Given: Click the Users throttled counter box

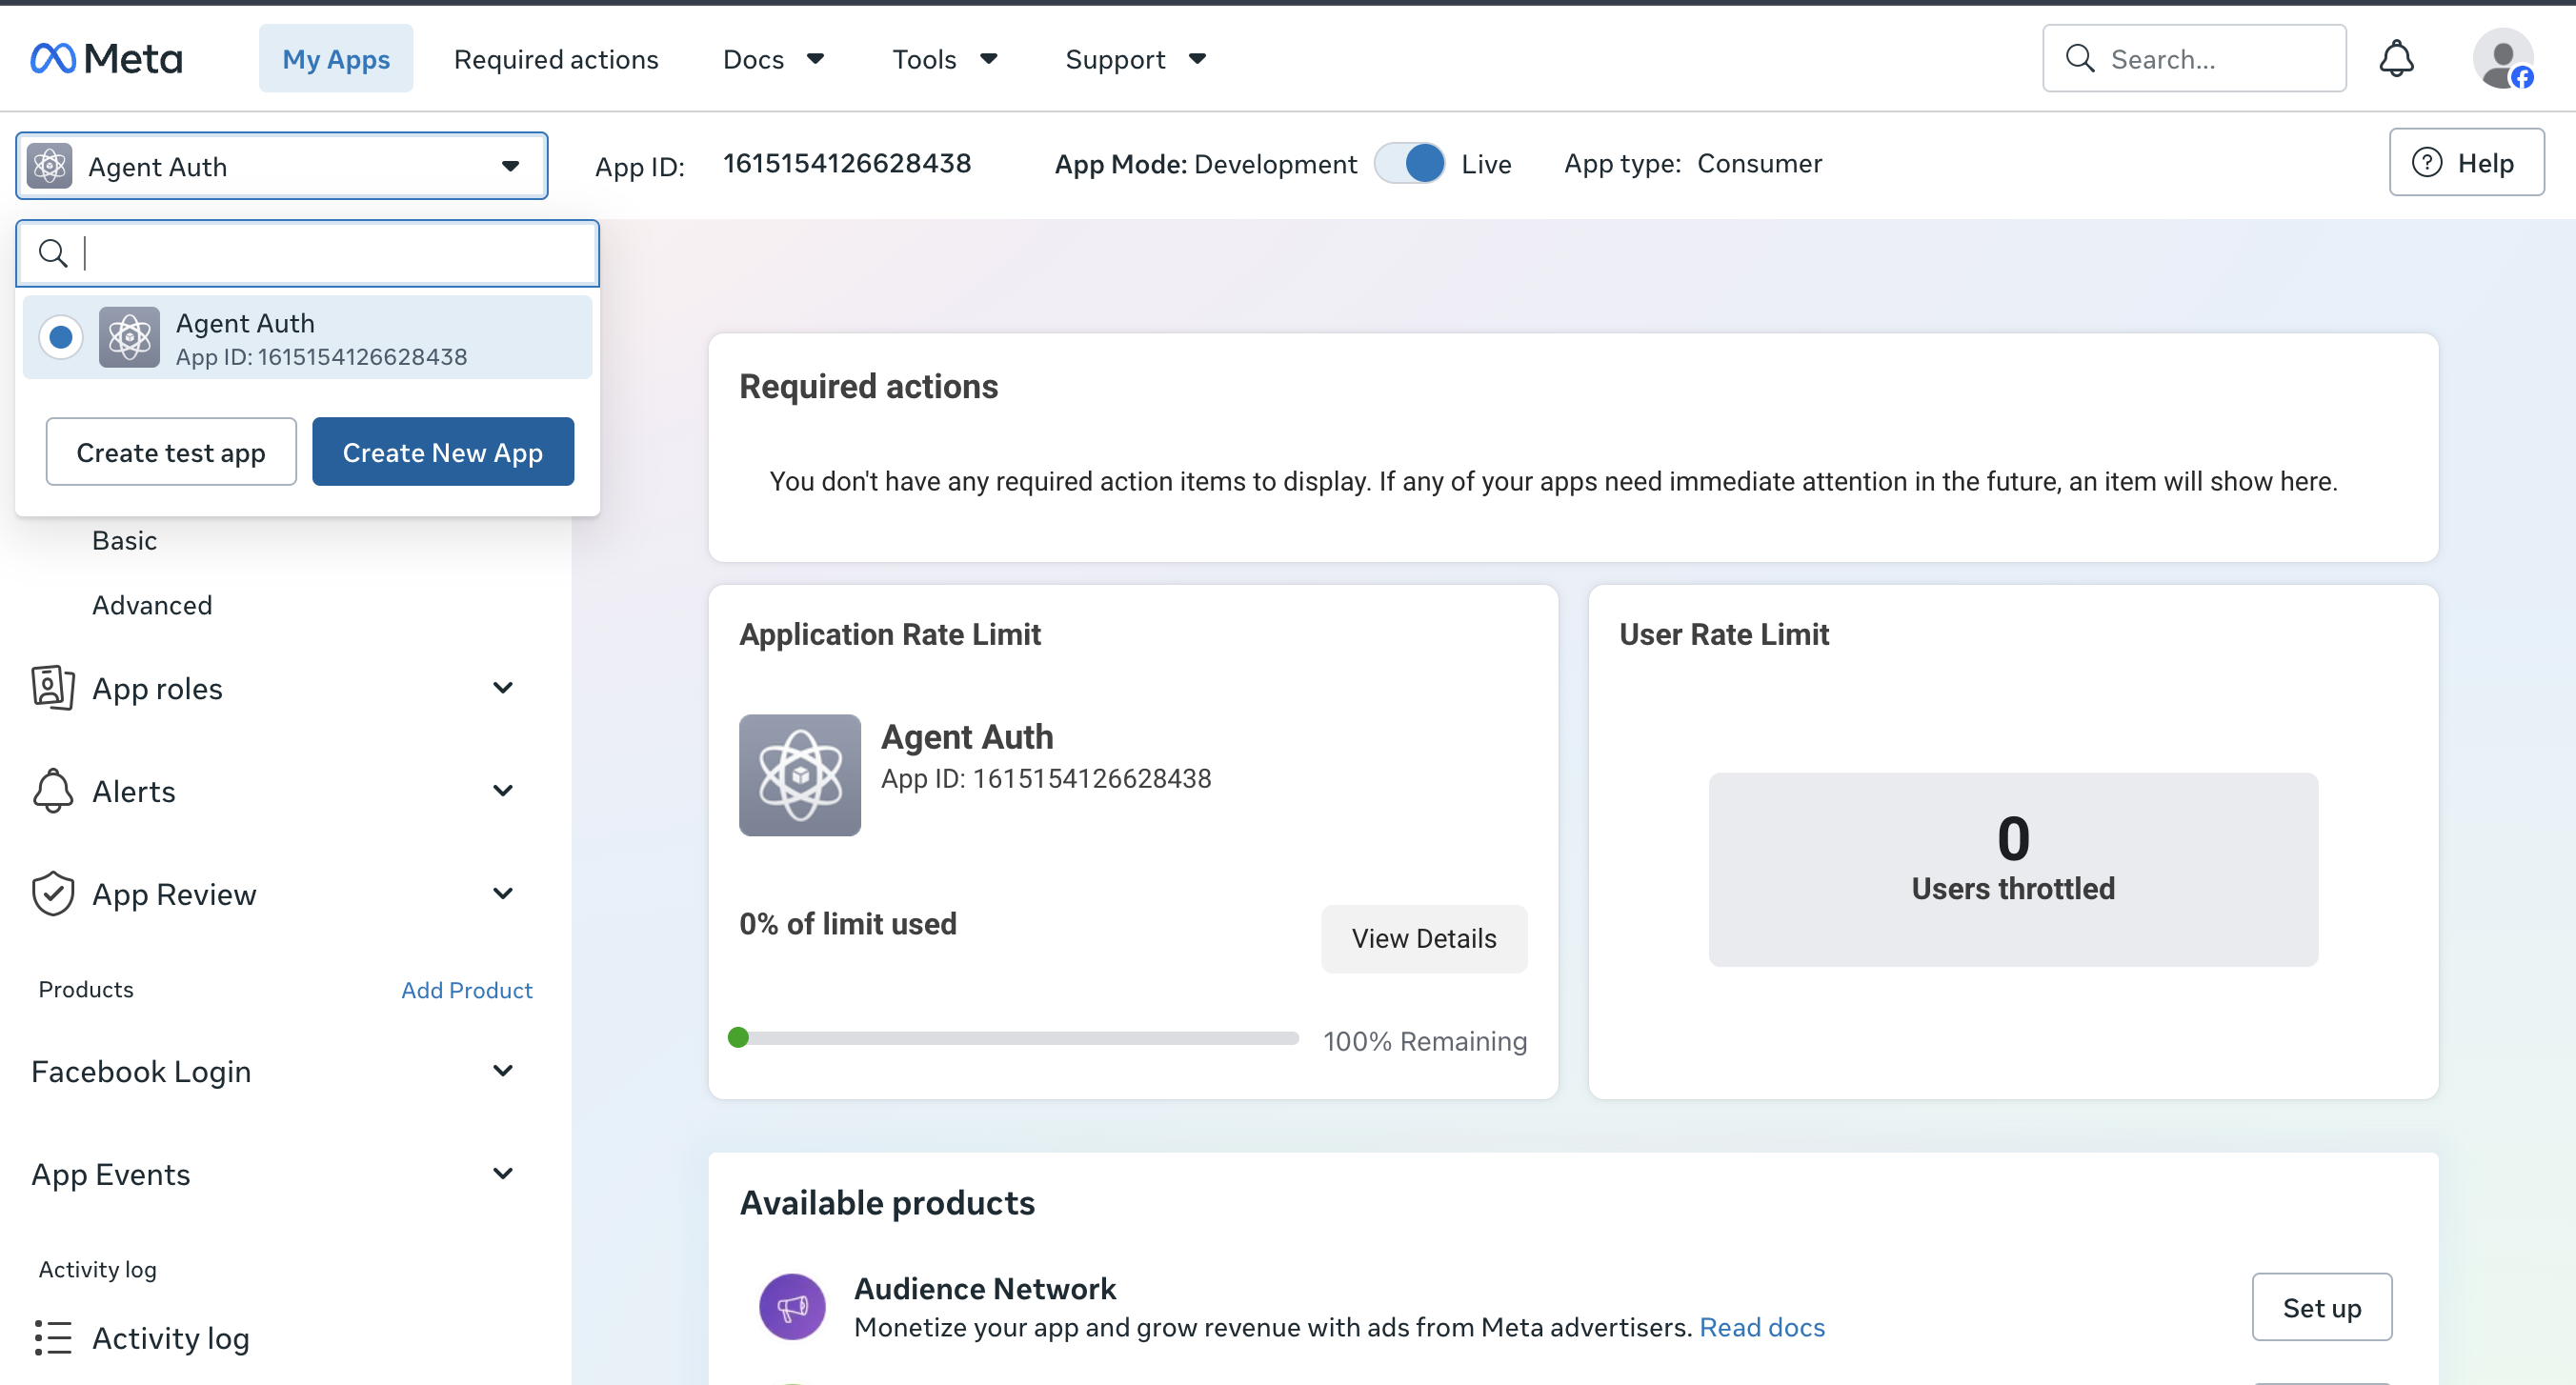Looking at the screenshot, I should coord(2013,869).
